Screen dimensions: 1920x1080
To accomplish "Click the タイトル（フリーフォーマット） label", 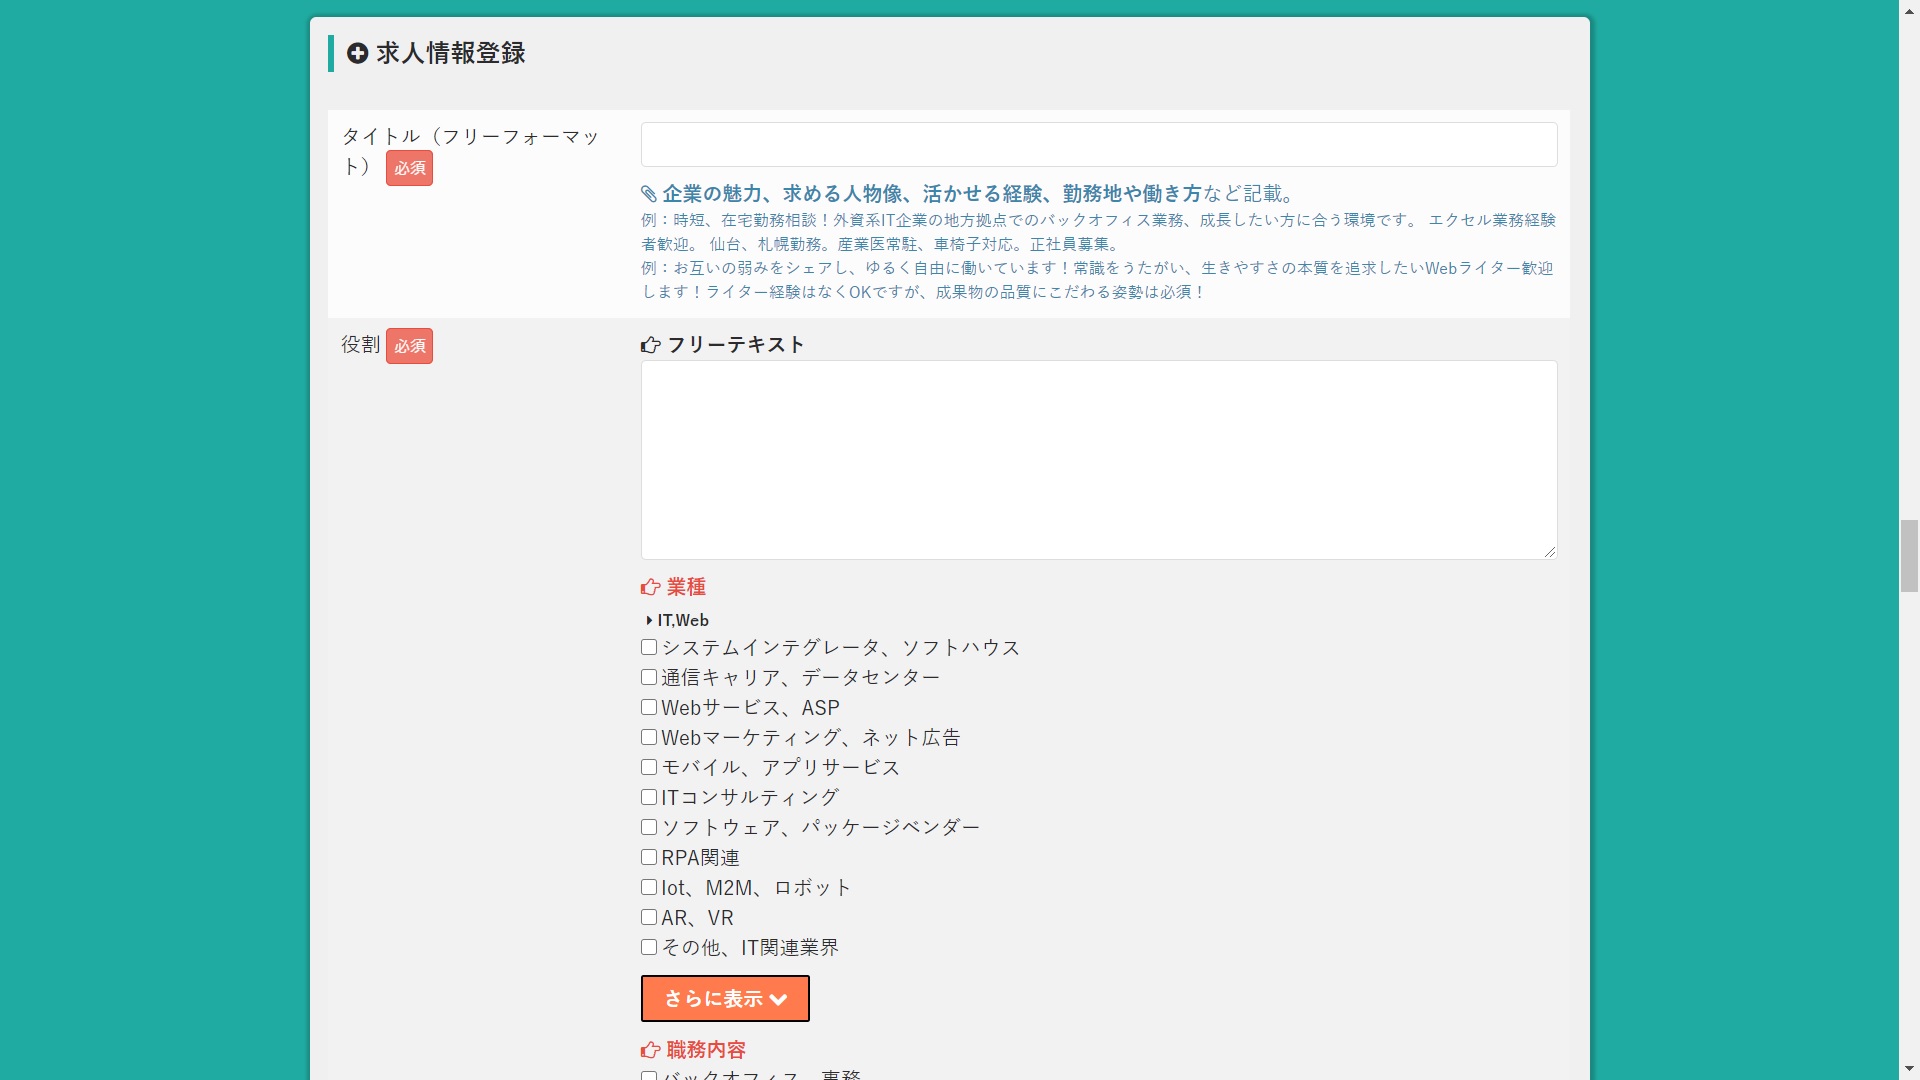I will (x=470, y=150).
